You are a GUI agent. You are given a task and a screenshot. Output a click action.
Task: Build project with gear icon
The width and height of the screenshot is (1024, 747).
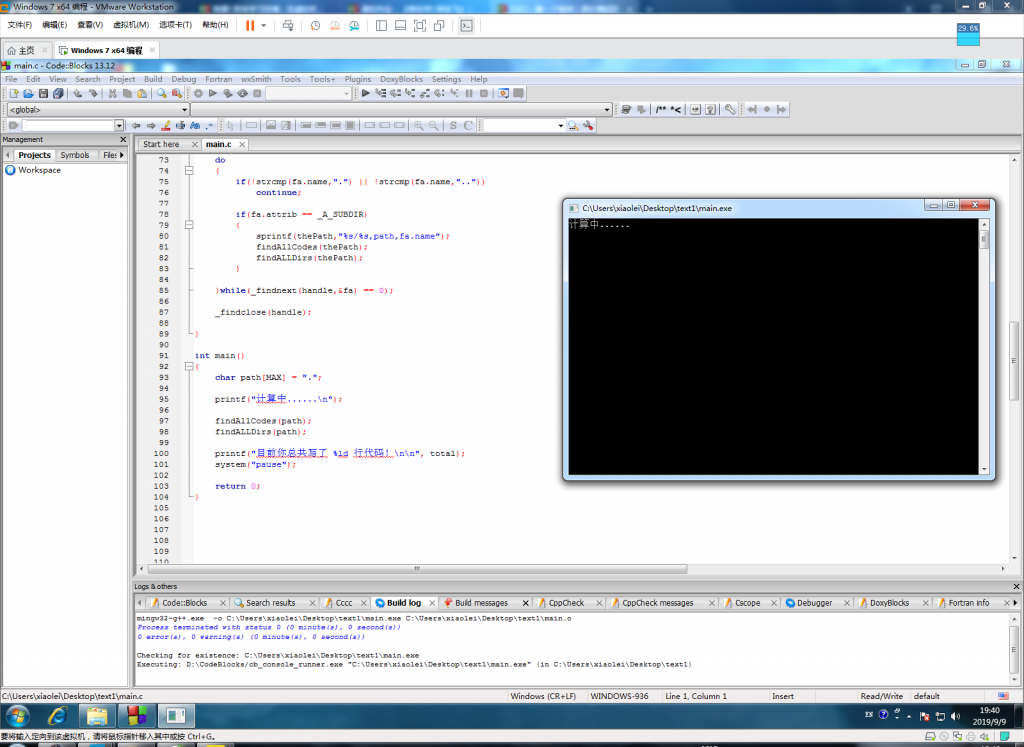[x=198, y=93]
